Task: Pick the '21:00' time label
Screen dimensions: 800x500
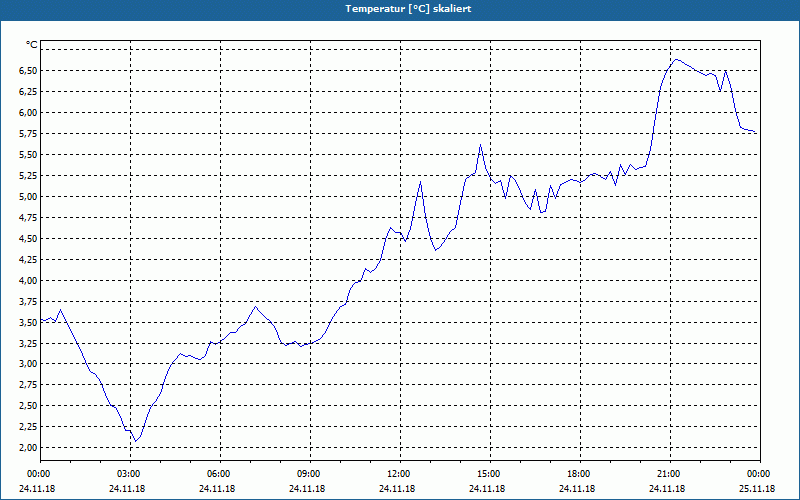Action: [669, 474]
